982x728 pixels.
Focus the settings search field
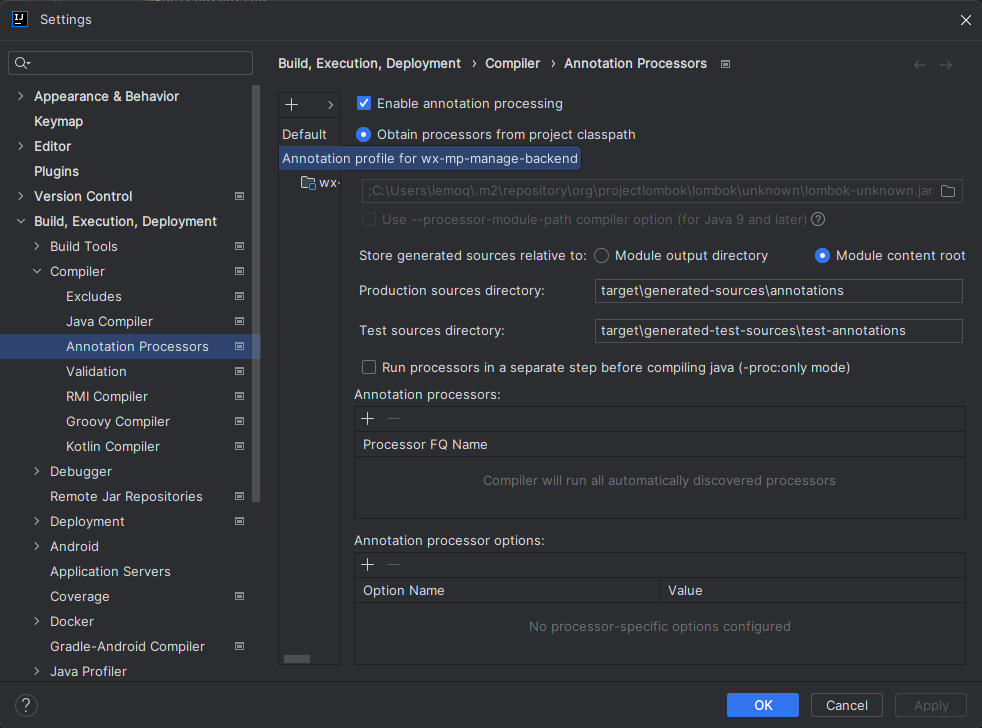[130, 63]
